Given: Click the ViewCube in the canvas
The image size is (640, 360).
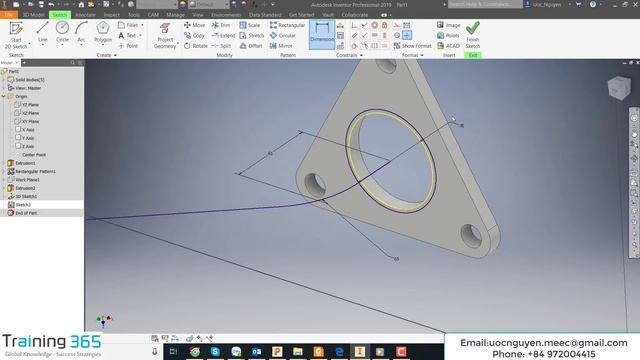Looking at the screenshot, I should click(x=619, y=87).
